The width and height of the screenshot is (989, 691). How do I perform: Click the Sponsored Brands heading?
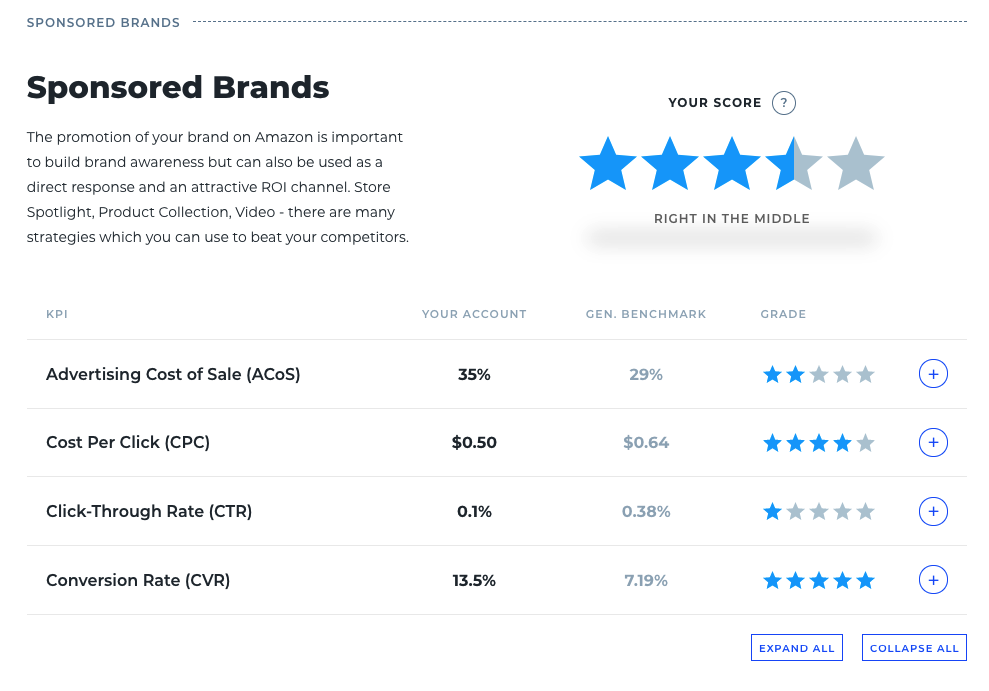178,88
